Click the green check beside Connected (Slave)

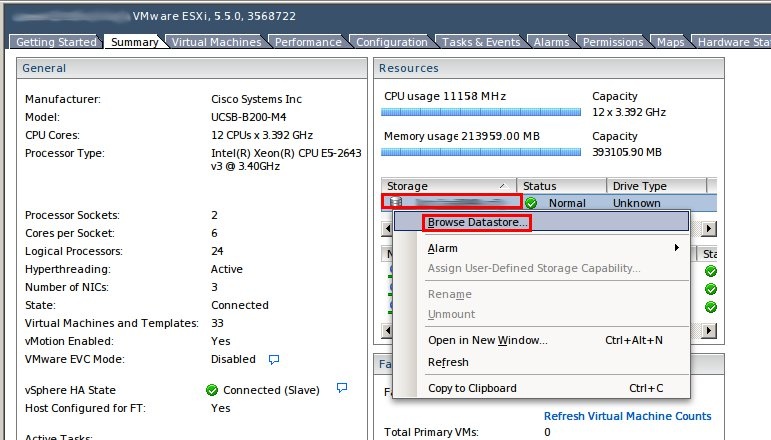tap(211, 390)
